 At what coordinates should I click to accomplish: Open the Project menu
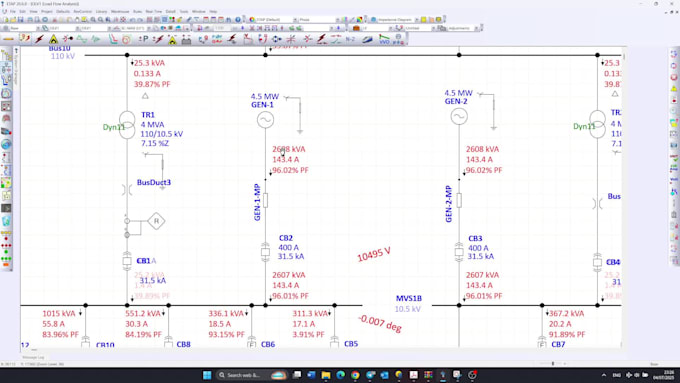46,12
